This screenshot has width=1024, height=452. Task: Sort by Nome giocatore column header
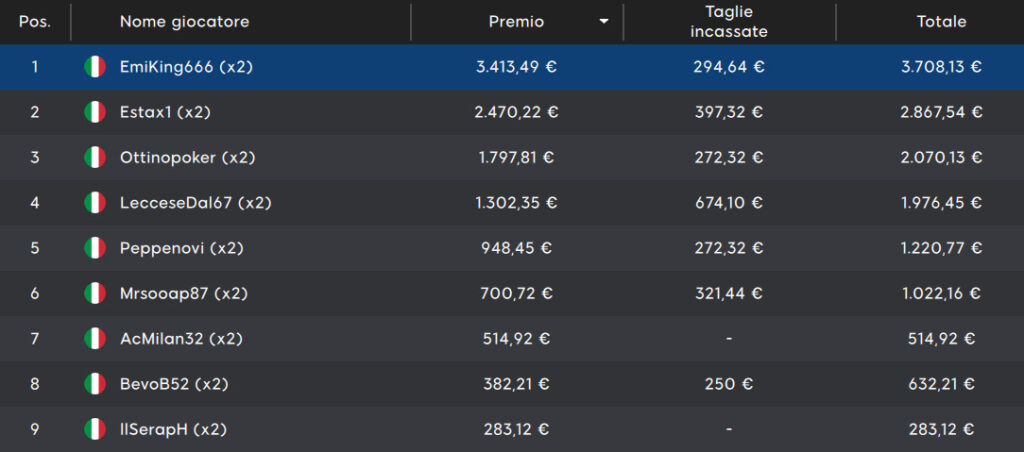point(185,22)
